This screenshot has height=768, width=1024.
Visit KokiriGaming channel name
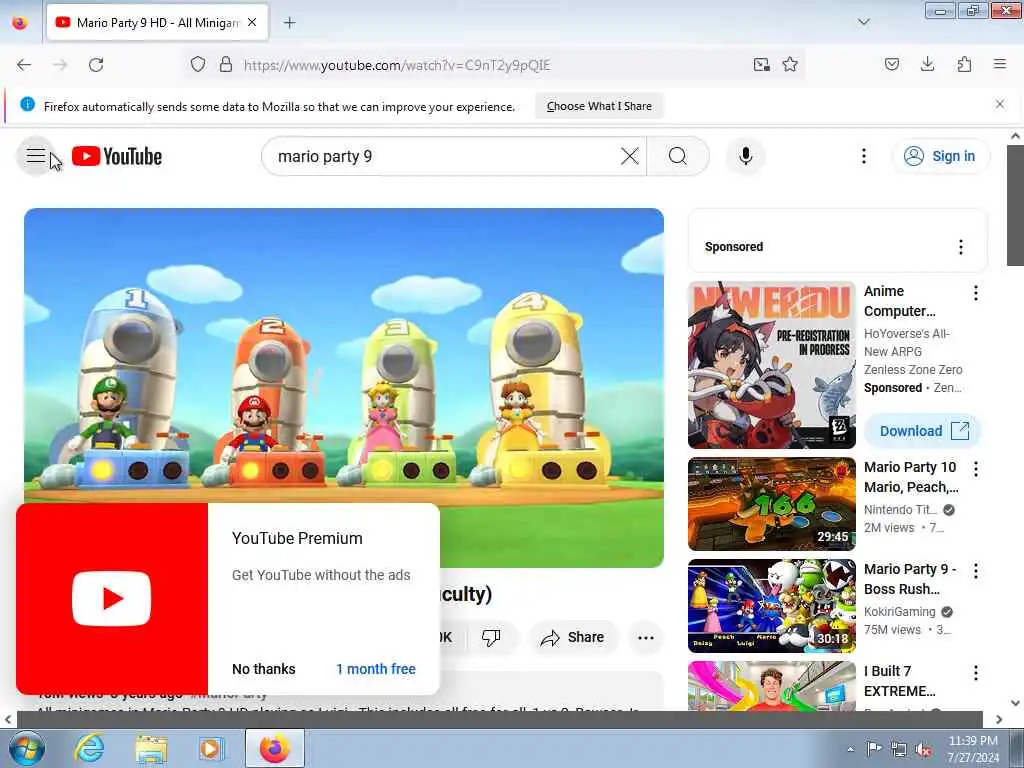tap(899, 612)
